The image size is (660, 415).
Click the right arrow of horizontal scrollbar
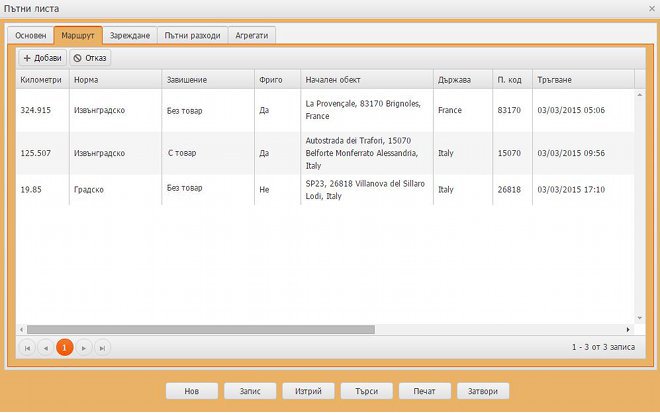point(628,329)
